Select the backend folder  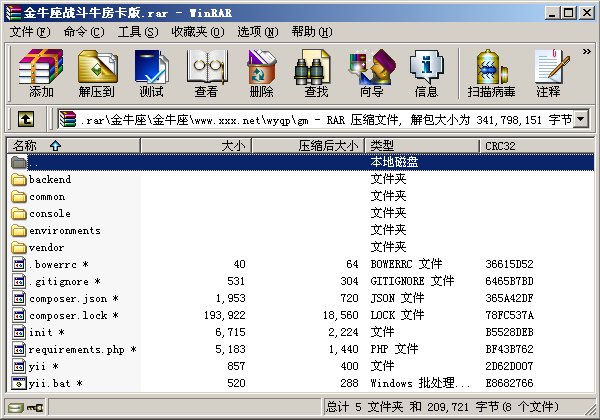(49, 179)
